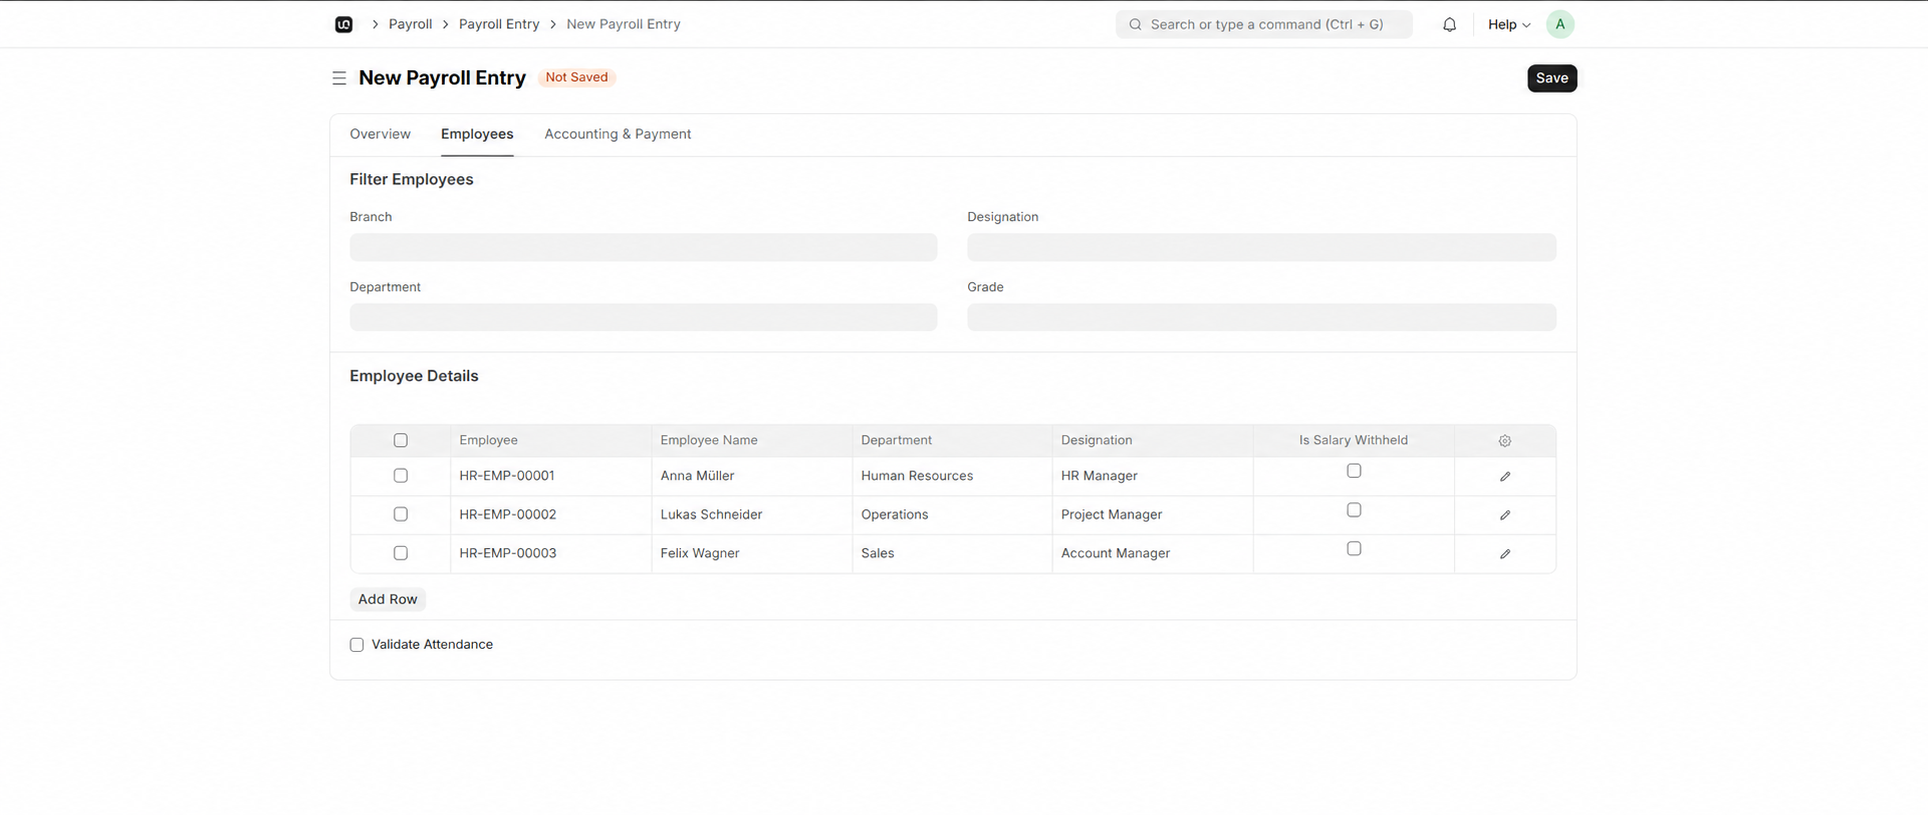Viewport: 1928px width, 815px height.
Task: Select row HR-EMP-00001 checkbox
Action: click(x=401, y=476)
